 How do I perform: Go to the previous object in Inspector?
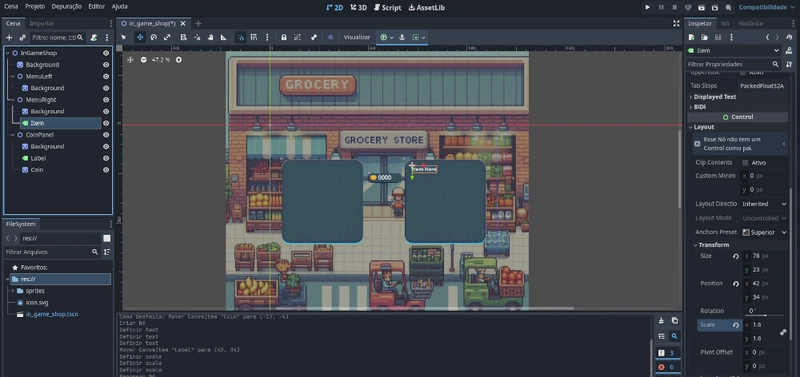tap(767, 37)
